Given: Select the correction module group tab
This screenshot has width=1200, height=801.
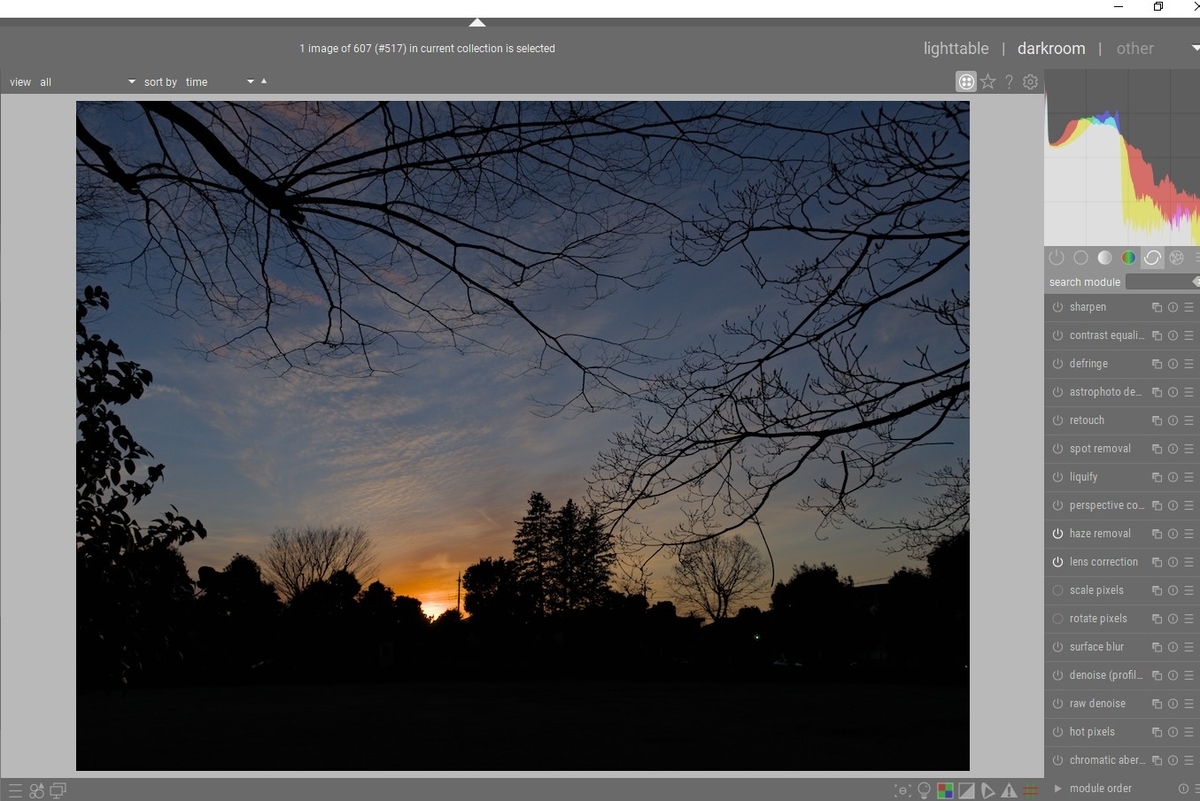Looking at the screenshot, I should (x=1152, y=258).
